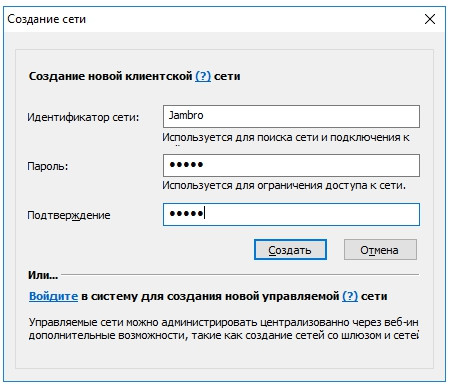Image resolution: width=450 pixels, height=385 pixels.
Task: Click the Подтверждение label
Action: (69, 215)
